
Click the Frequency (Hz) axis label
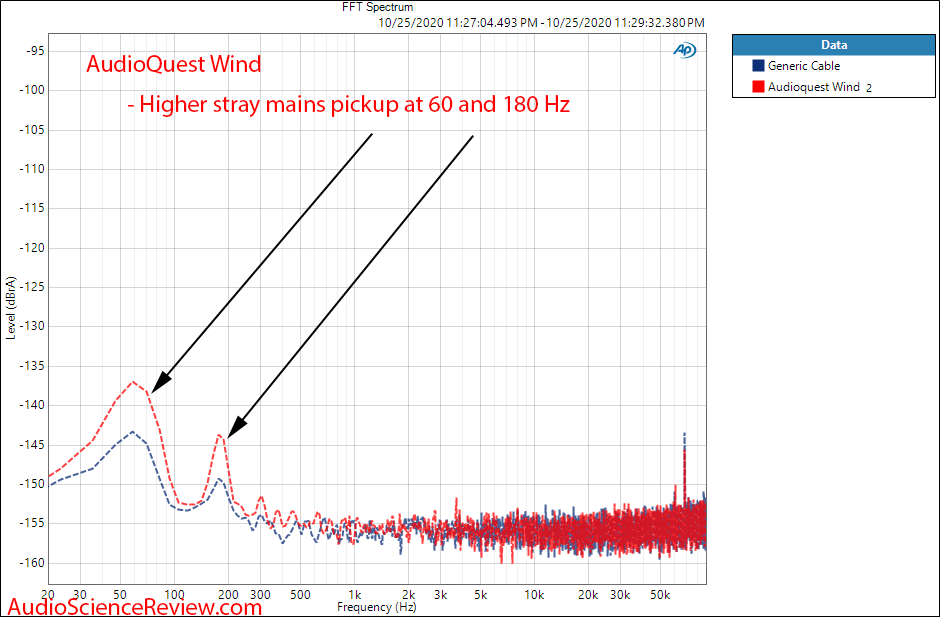click(376, 607)
